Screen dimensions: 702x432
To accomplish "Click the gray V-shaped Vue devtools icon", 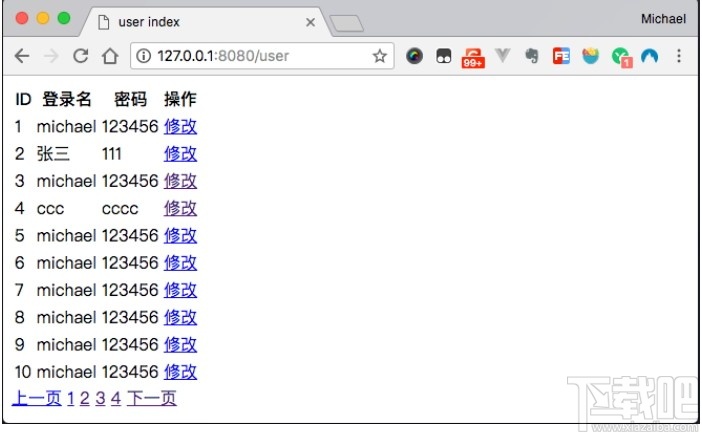I will (x=503, y=56).
